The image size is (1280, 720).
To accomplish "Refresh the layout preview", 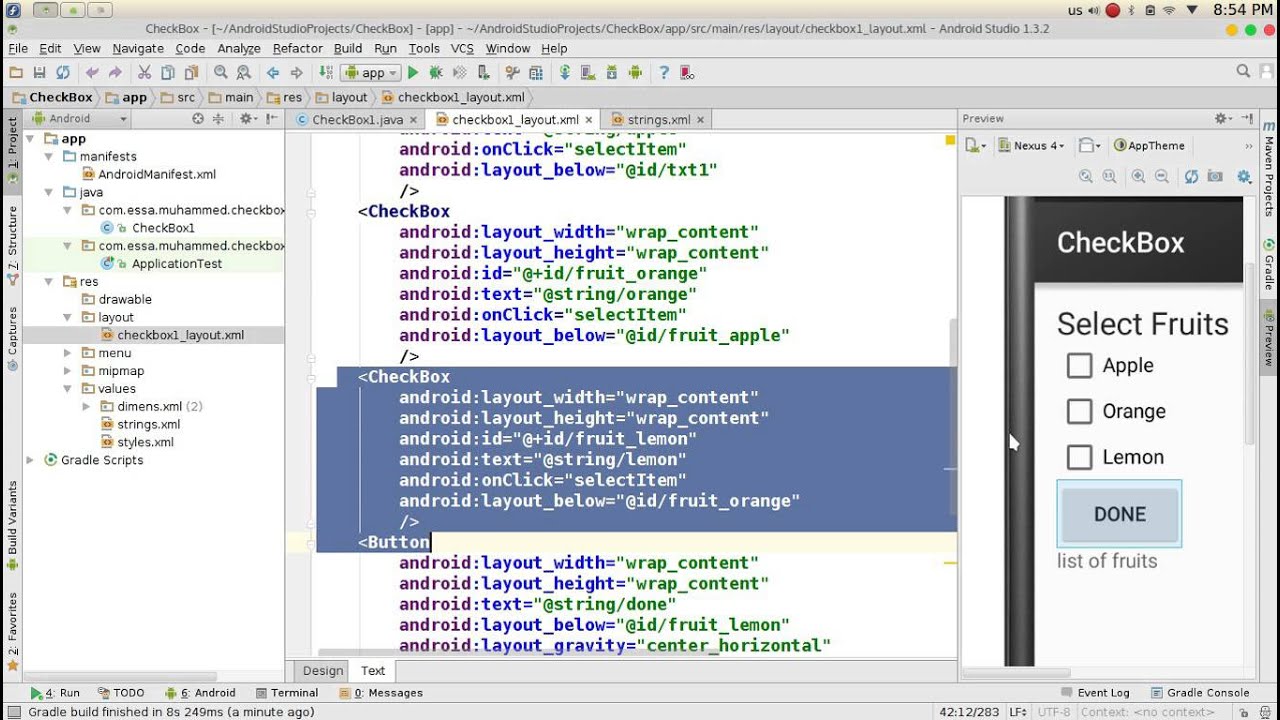I will [1191, 176].
